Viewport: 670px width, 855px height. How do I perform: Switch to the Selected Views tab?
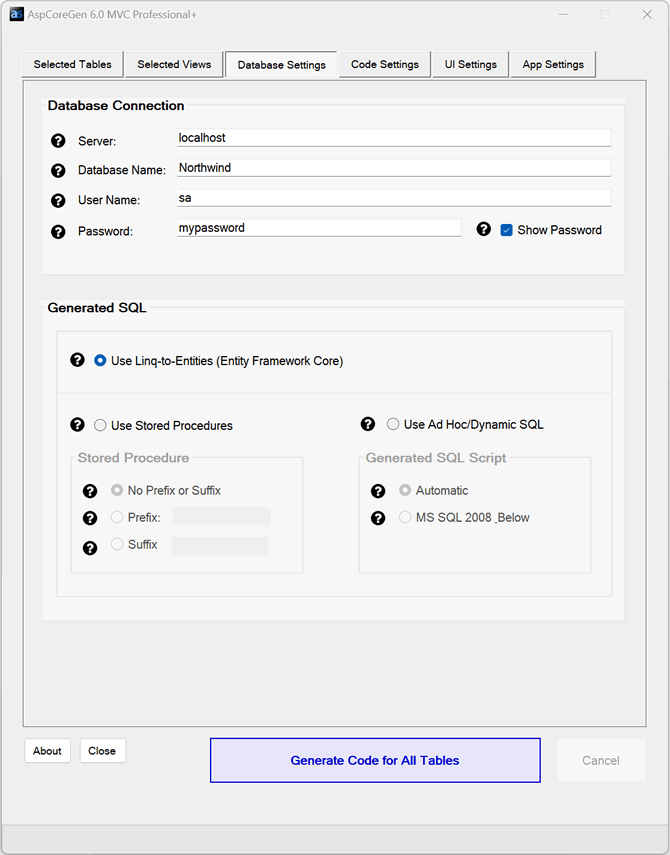174,64
